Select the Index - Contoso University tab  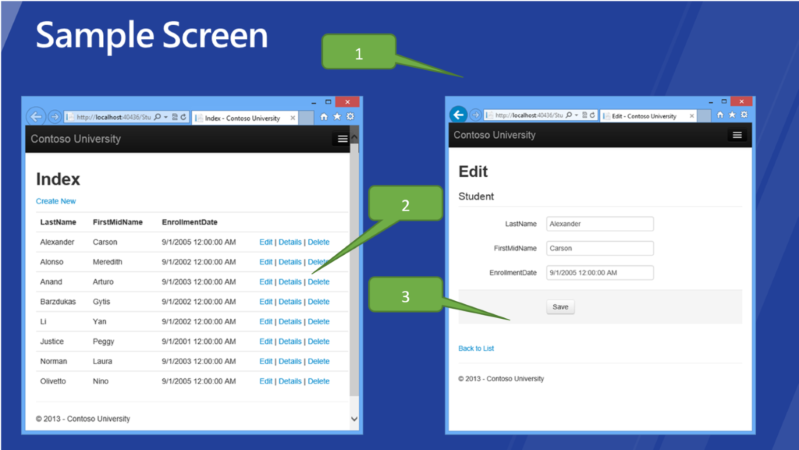click(x=243, y=118)
